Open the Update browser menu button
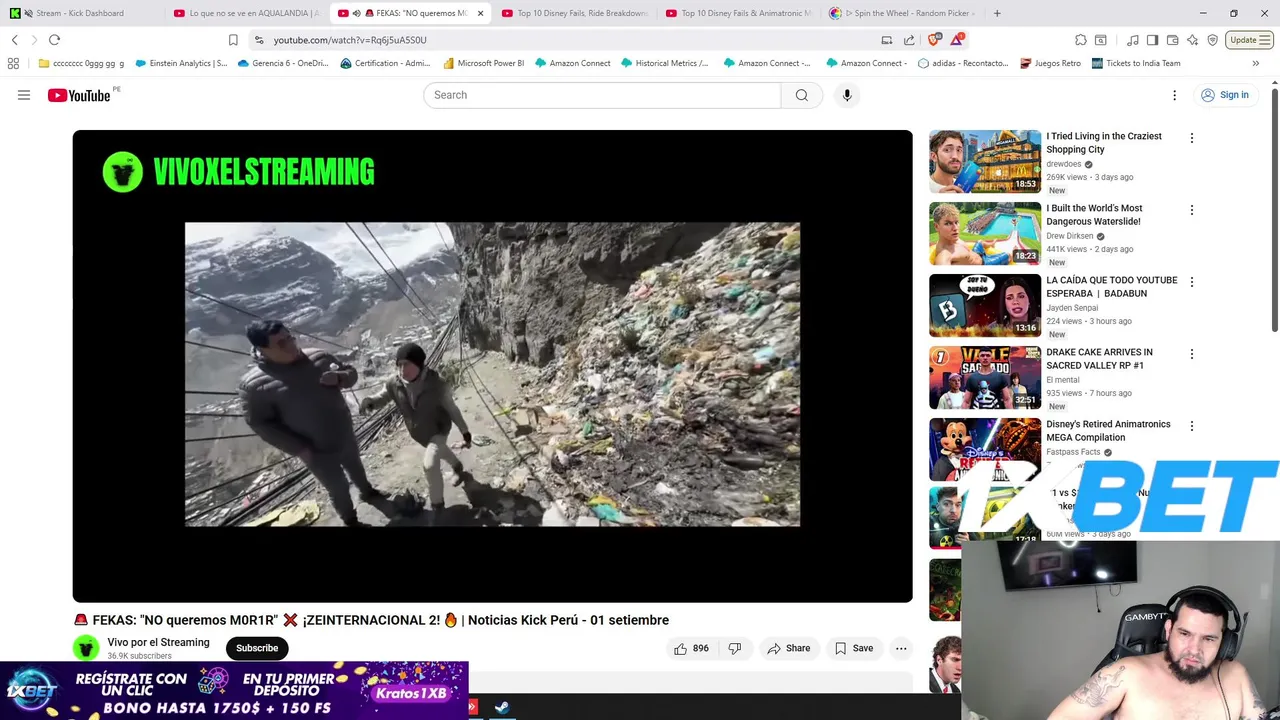The image size is (1280, 720). [1249, 40]
